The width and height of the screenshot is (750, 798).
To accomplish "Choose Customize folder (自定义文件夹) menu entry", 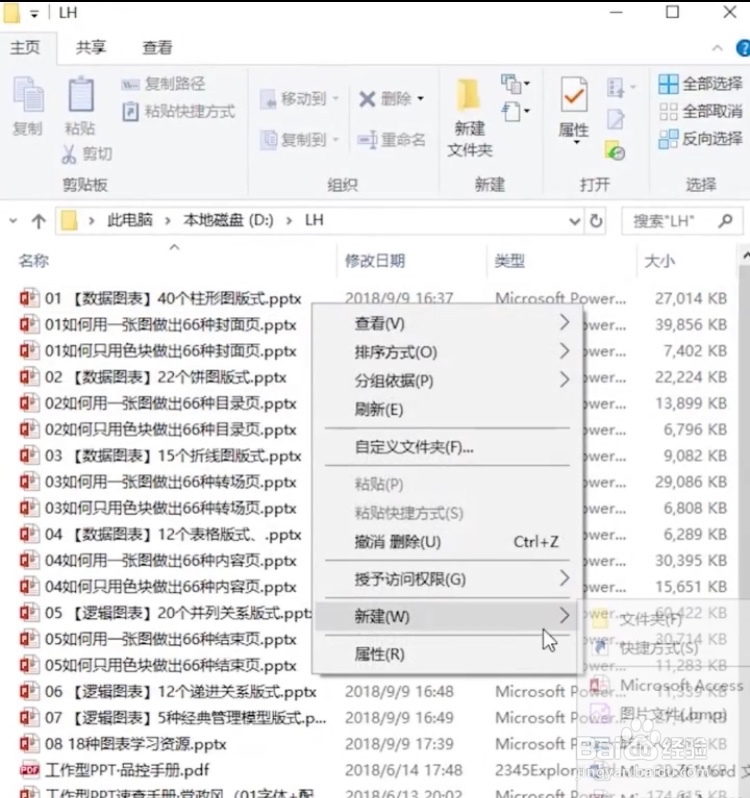I will [x=447, y=447].
